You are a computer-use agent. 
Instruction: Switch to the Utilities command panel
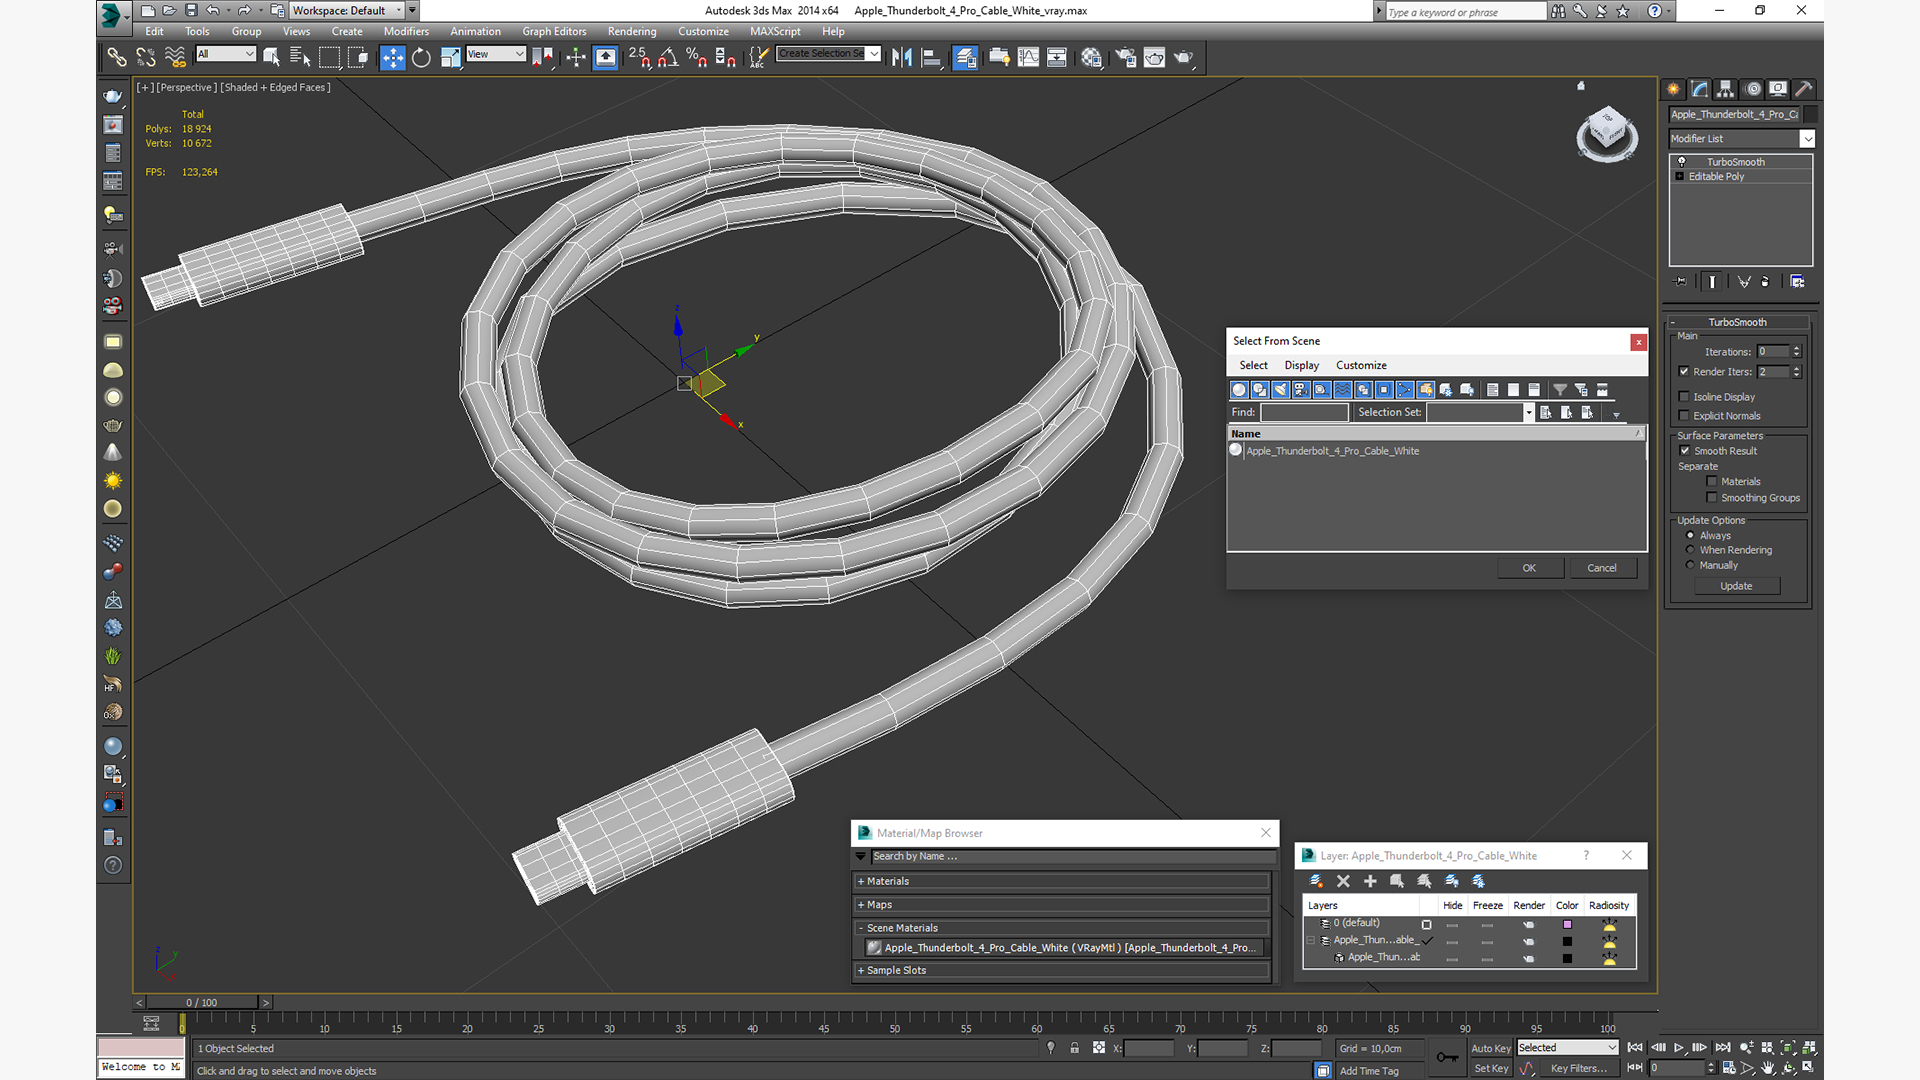(1804, 89)
